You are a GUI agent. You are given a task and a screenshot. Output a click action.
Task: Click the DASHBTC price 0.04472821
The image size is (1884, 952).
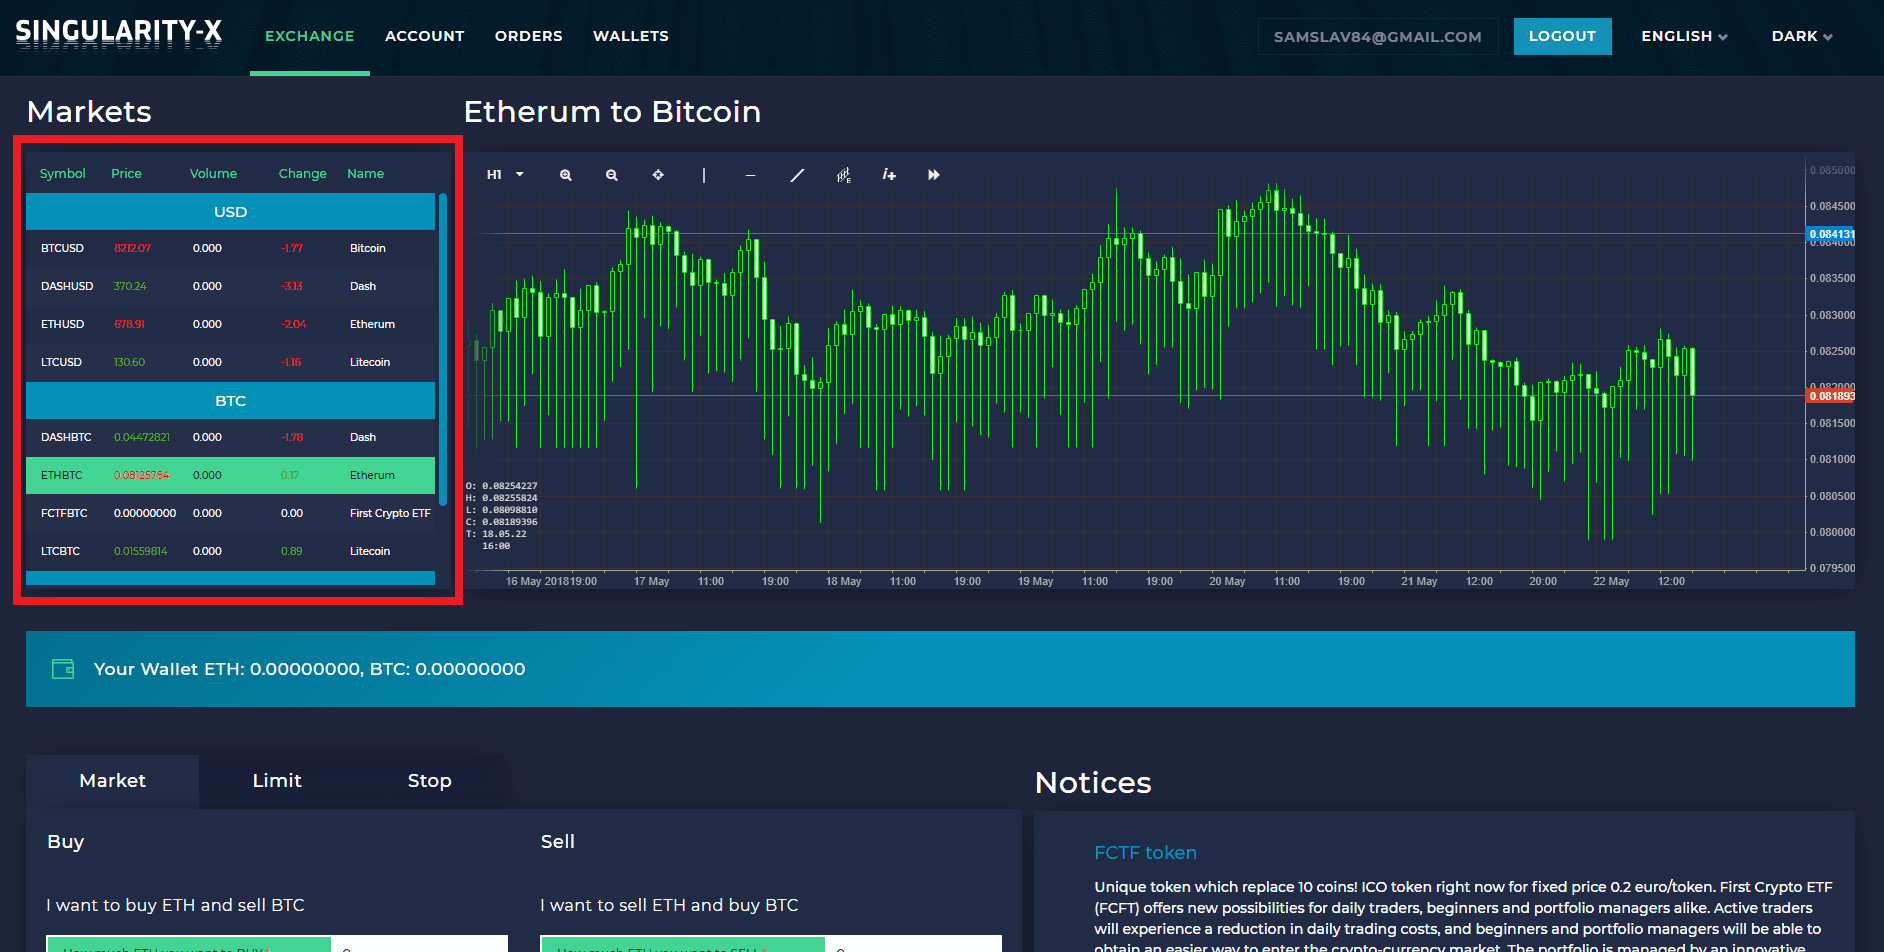click(x=142, y=437)
